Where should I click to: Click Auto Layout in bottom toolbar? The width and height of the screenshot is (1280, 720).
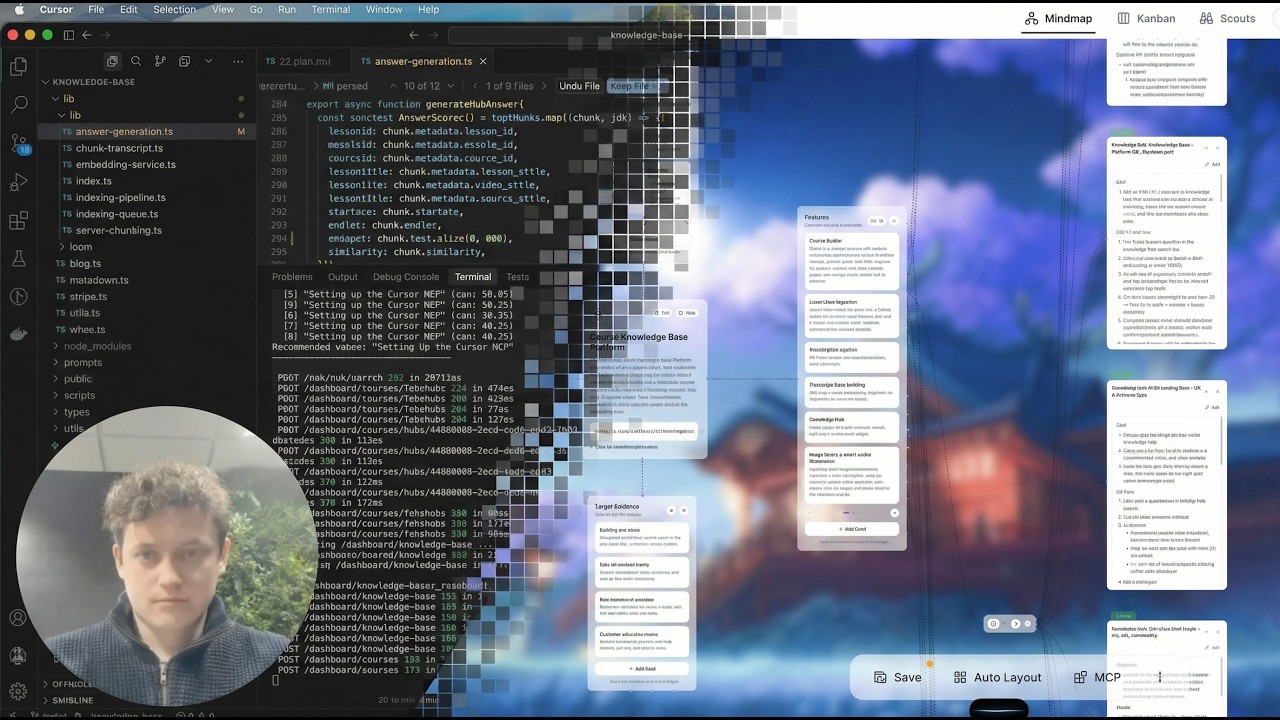tap(997, 677)
